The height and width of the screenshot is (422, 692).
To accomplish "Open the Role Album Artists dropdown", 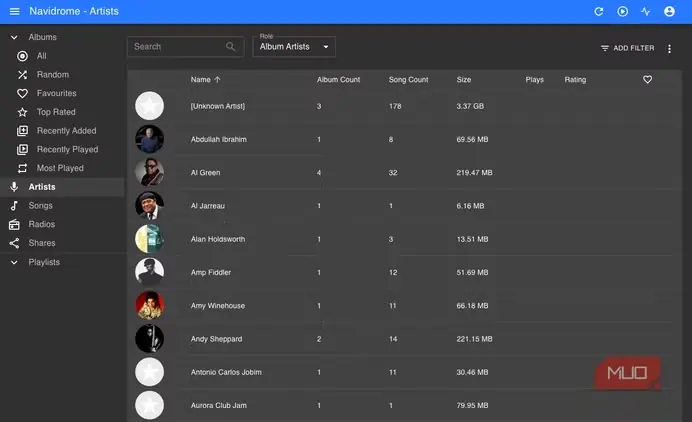I will click(294, 47).
